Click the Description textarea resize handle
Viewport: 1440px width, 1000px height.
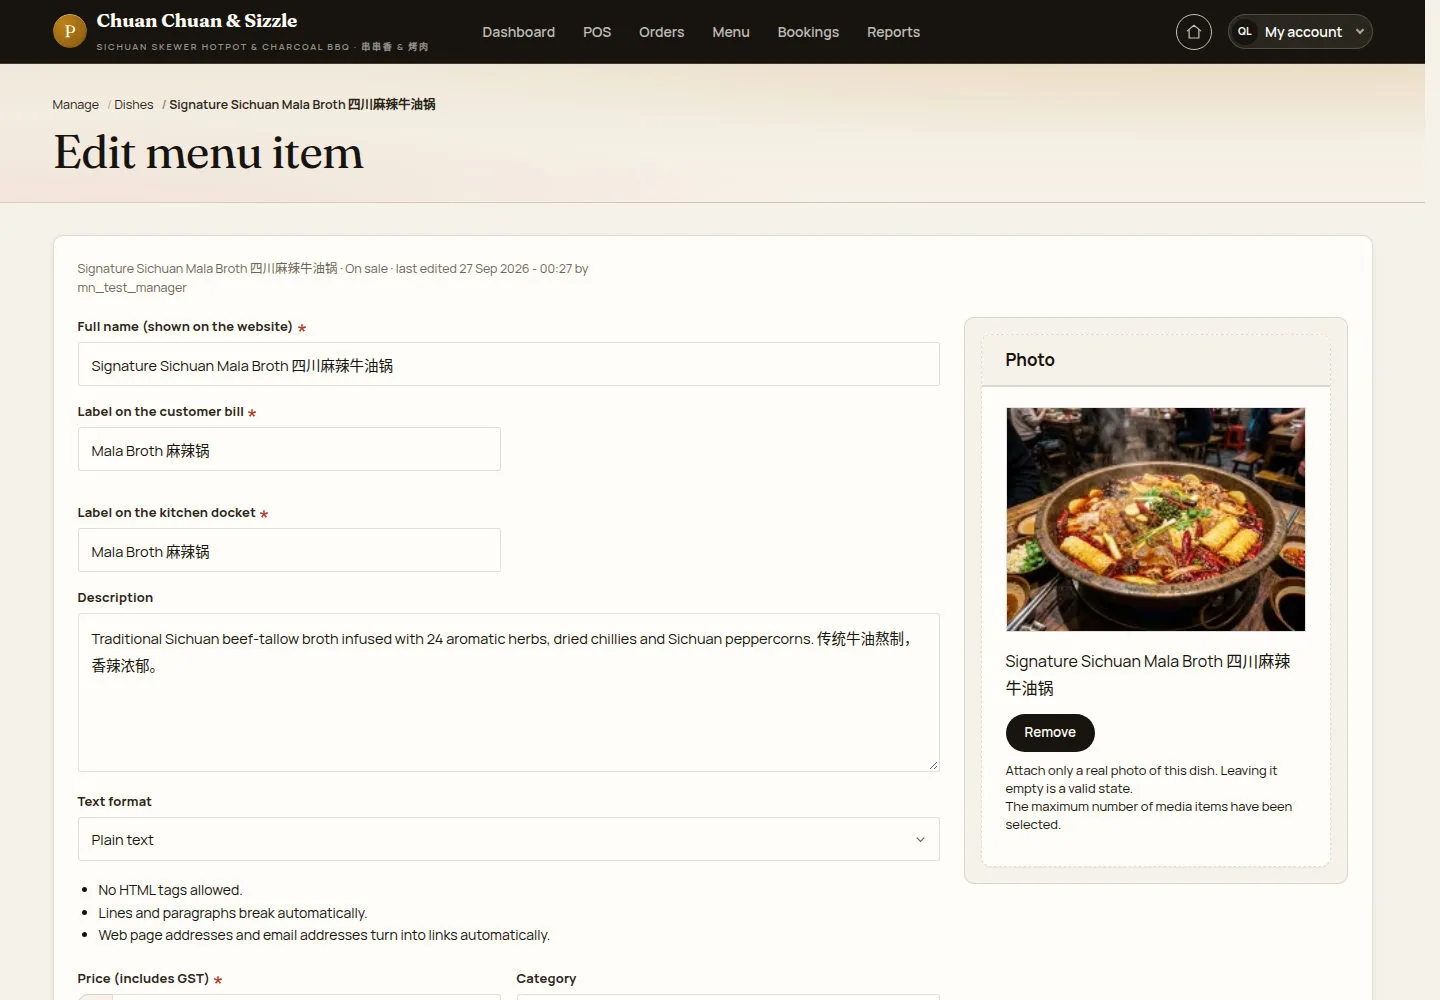tap(933, 765)
